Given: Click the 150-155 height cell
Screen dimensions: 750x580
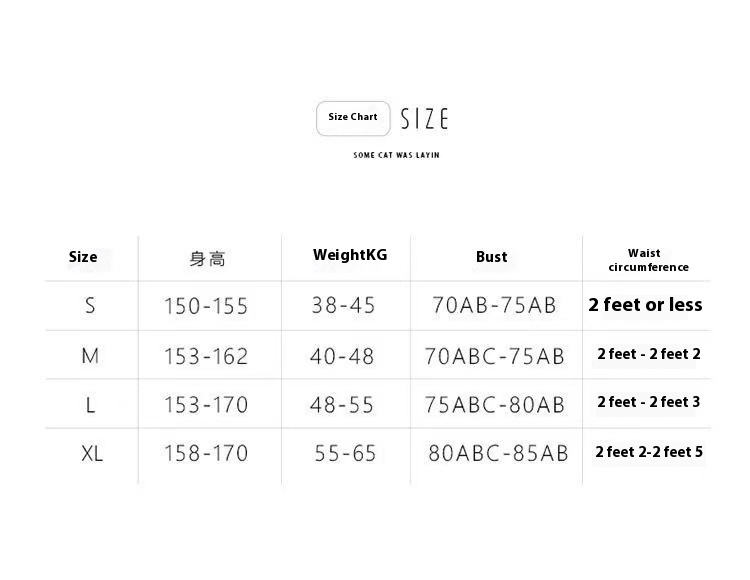Looking at the screenshot, I should 206,306.
